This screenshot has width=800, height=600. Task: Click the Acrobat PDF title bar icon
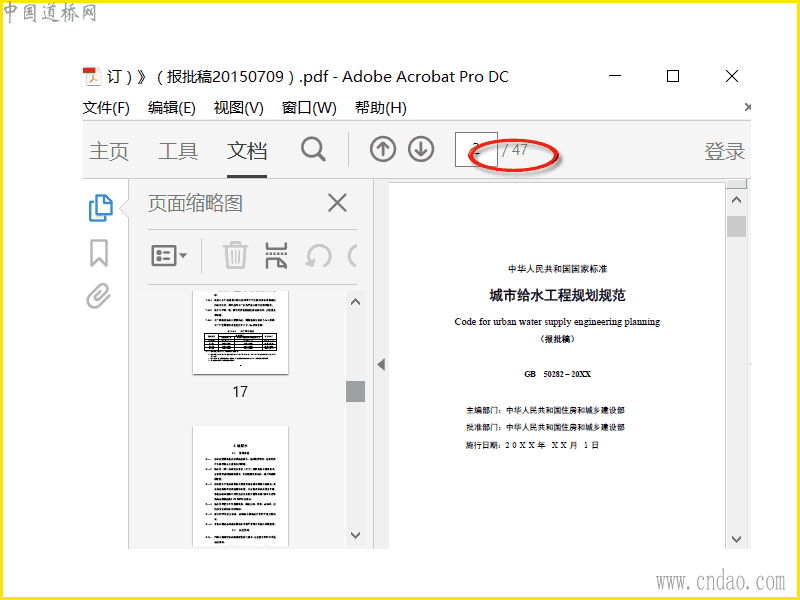(91, 77)
